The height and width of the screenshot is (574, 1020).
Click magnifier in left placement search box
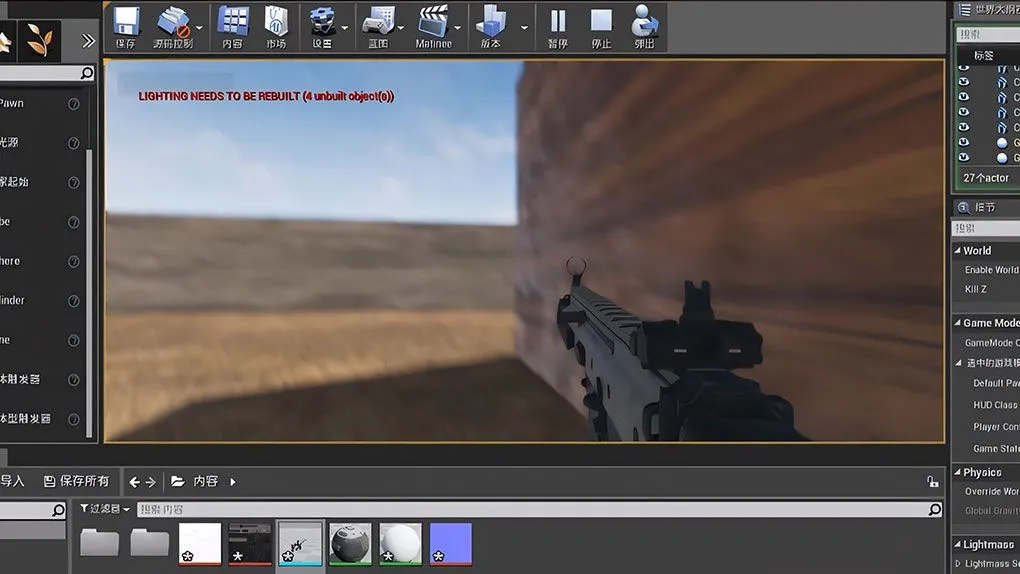click(x=87, y=73)
